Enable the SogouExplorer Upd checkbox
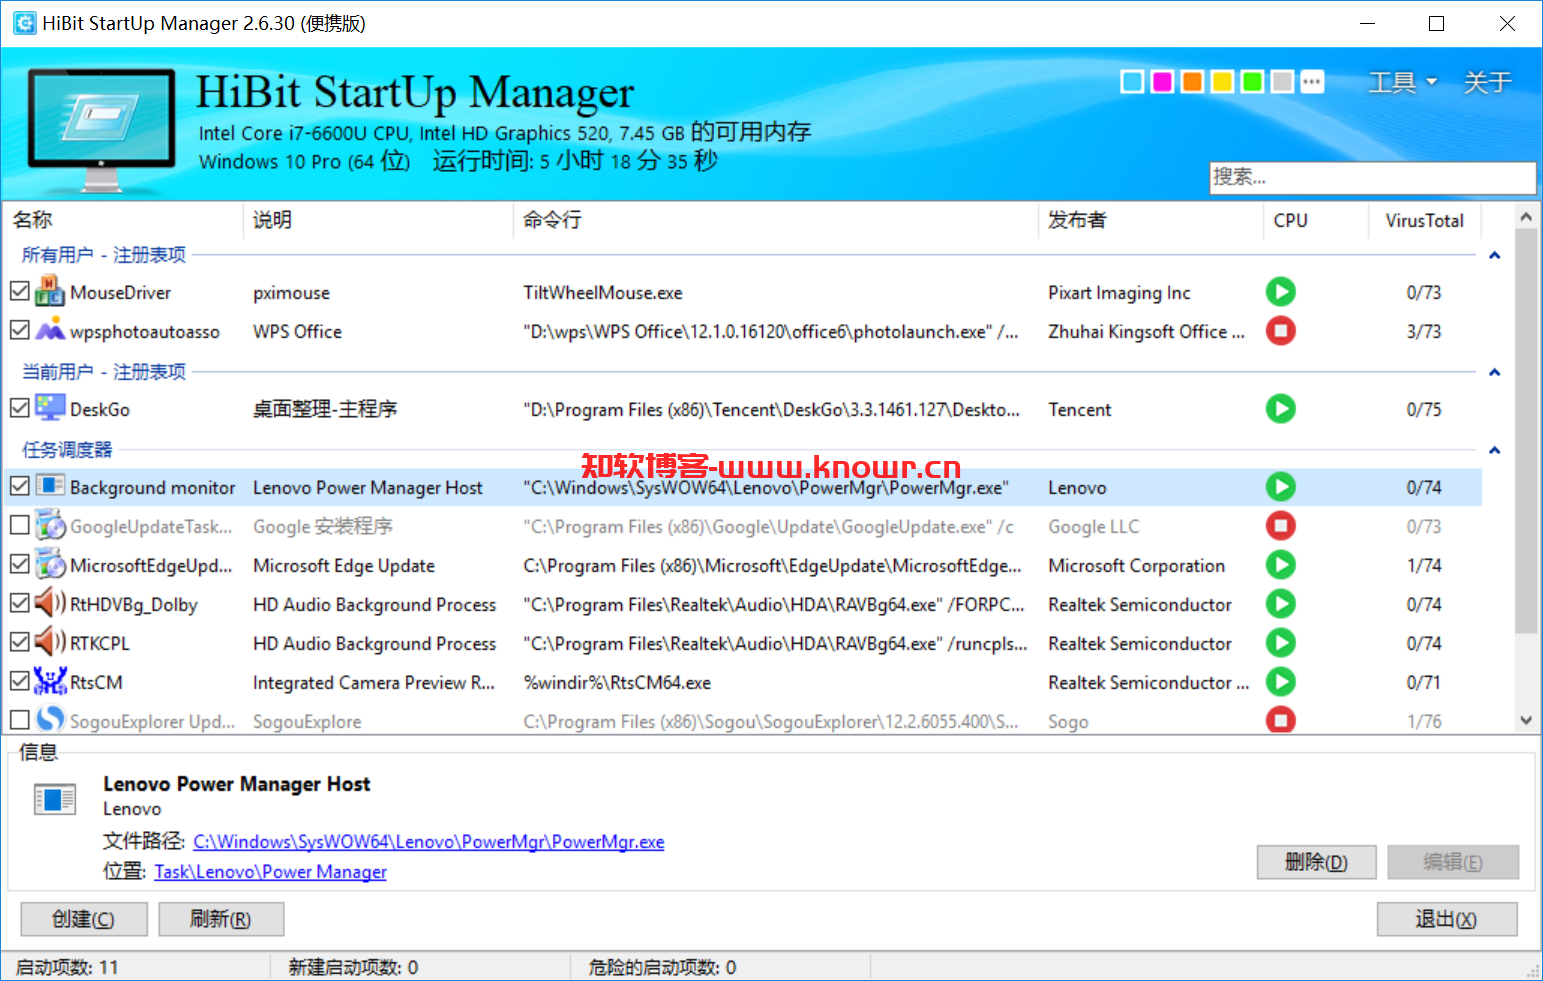The width and height of the screenshot is (1543, 981). point(19,720)
